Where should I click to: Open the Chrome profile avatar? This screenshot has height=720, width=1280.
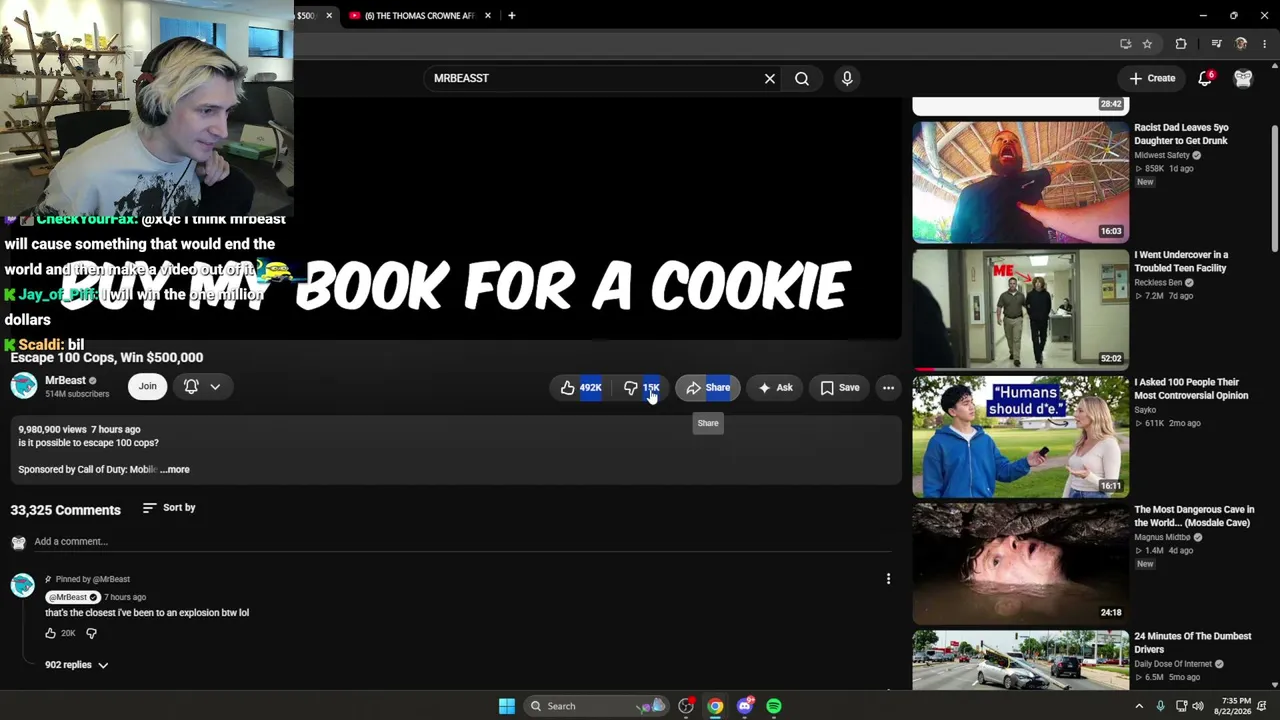click(1241, 44)
